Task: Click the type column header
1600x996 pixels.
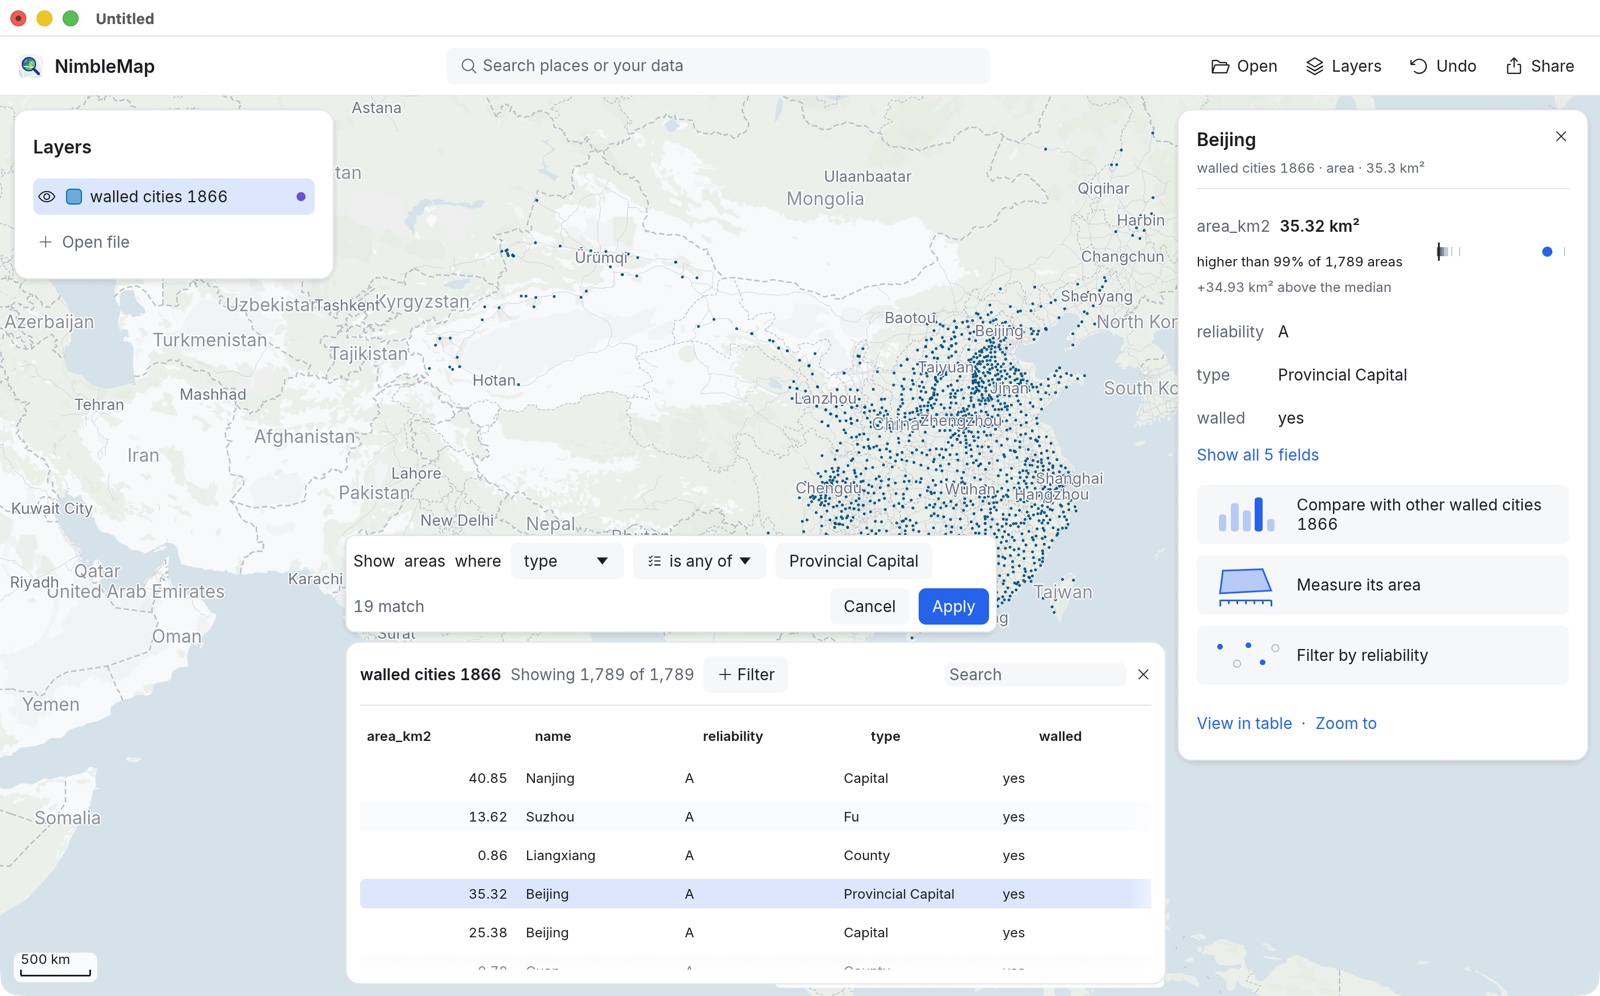Action: [x=885, y=736]
